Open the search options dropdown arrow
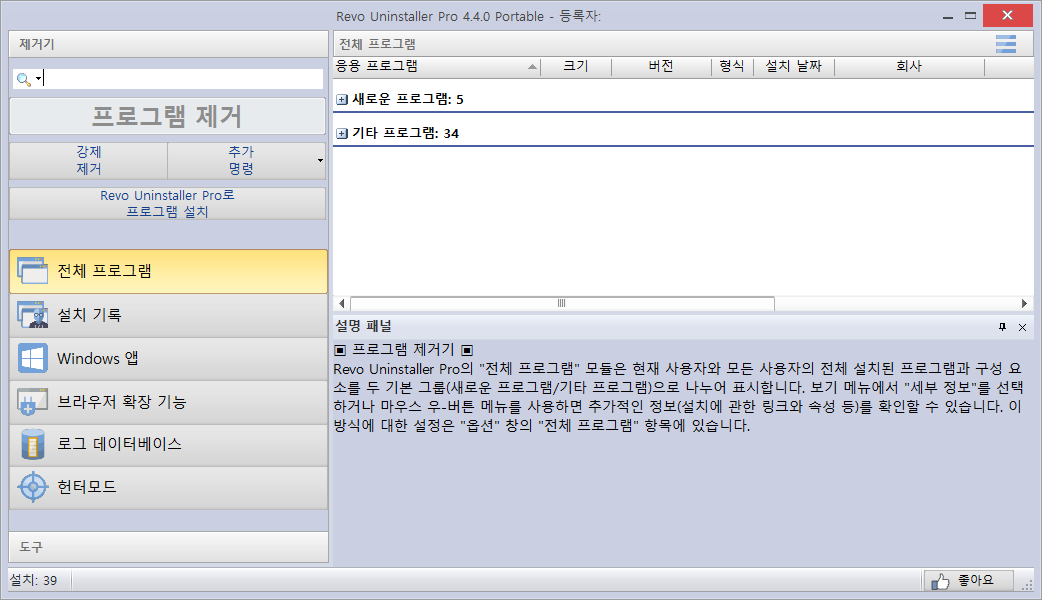Screen dimensions: 1042x600 click(39, 79)
